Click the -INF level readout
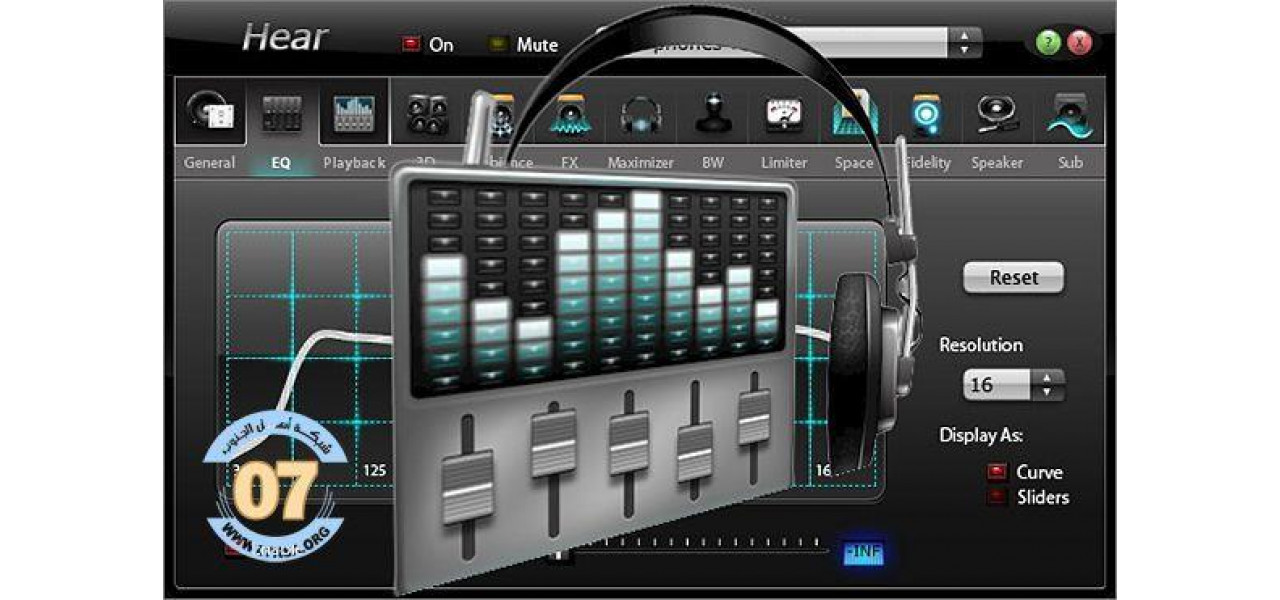The image size is (1280, 600). pyautogui.click(x=863, y=553)
